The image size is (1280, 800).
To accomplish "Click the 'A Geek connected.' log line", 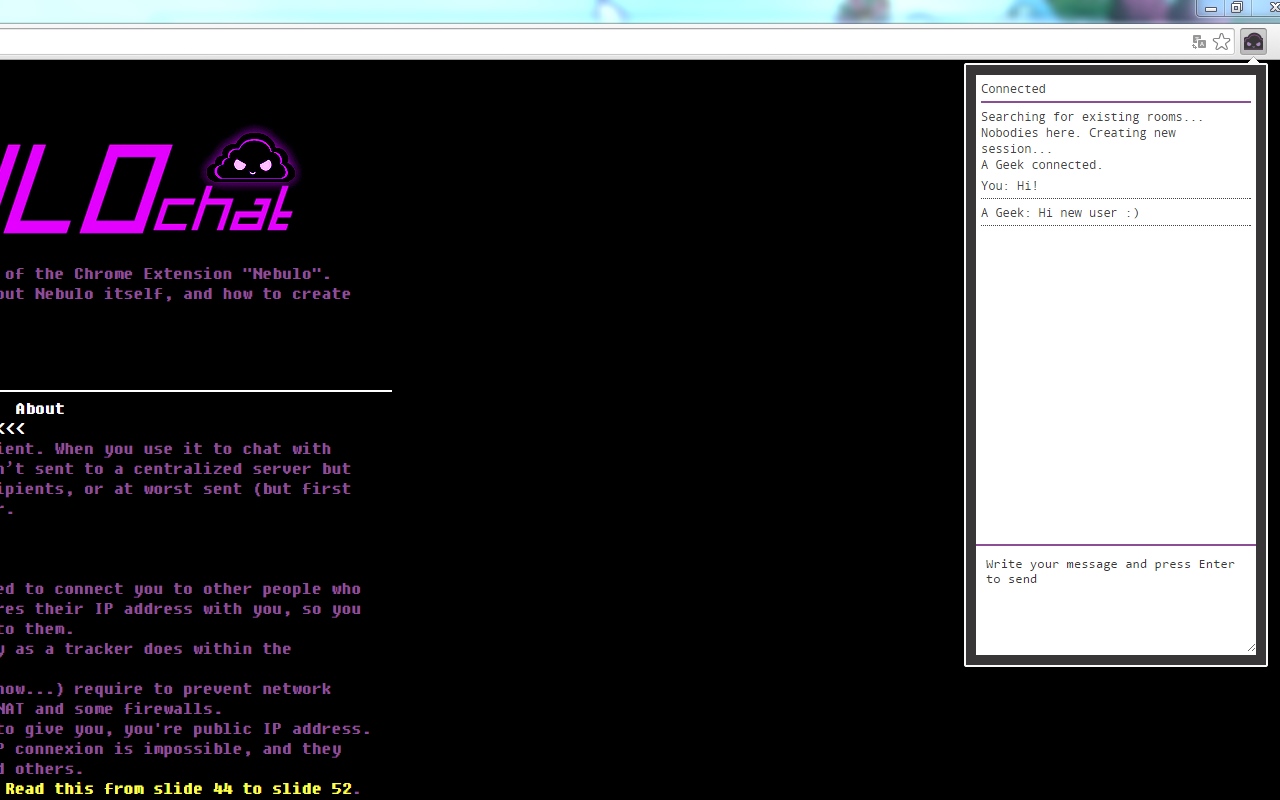I will pos(1041,164).
